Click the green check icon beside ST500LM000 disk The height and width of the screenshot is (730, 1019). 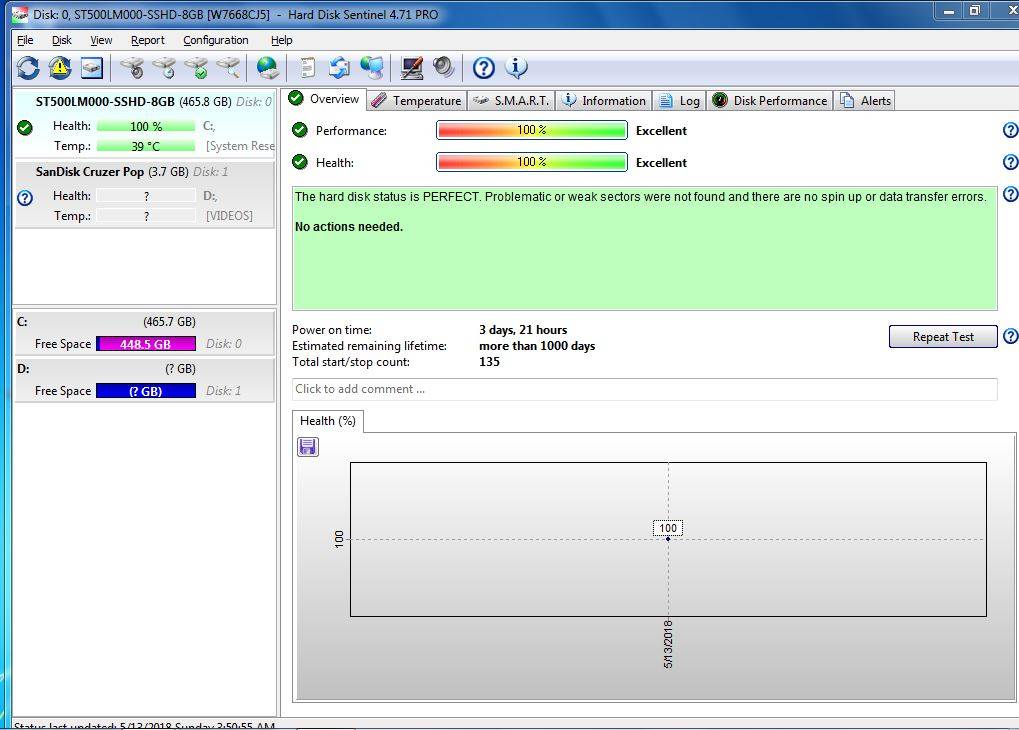click(x=25, y=127)
